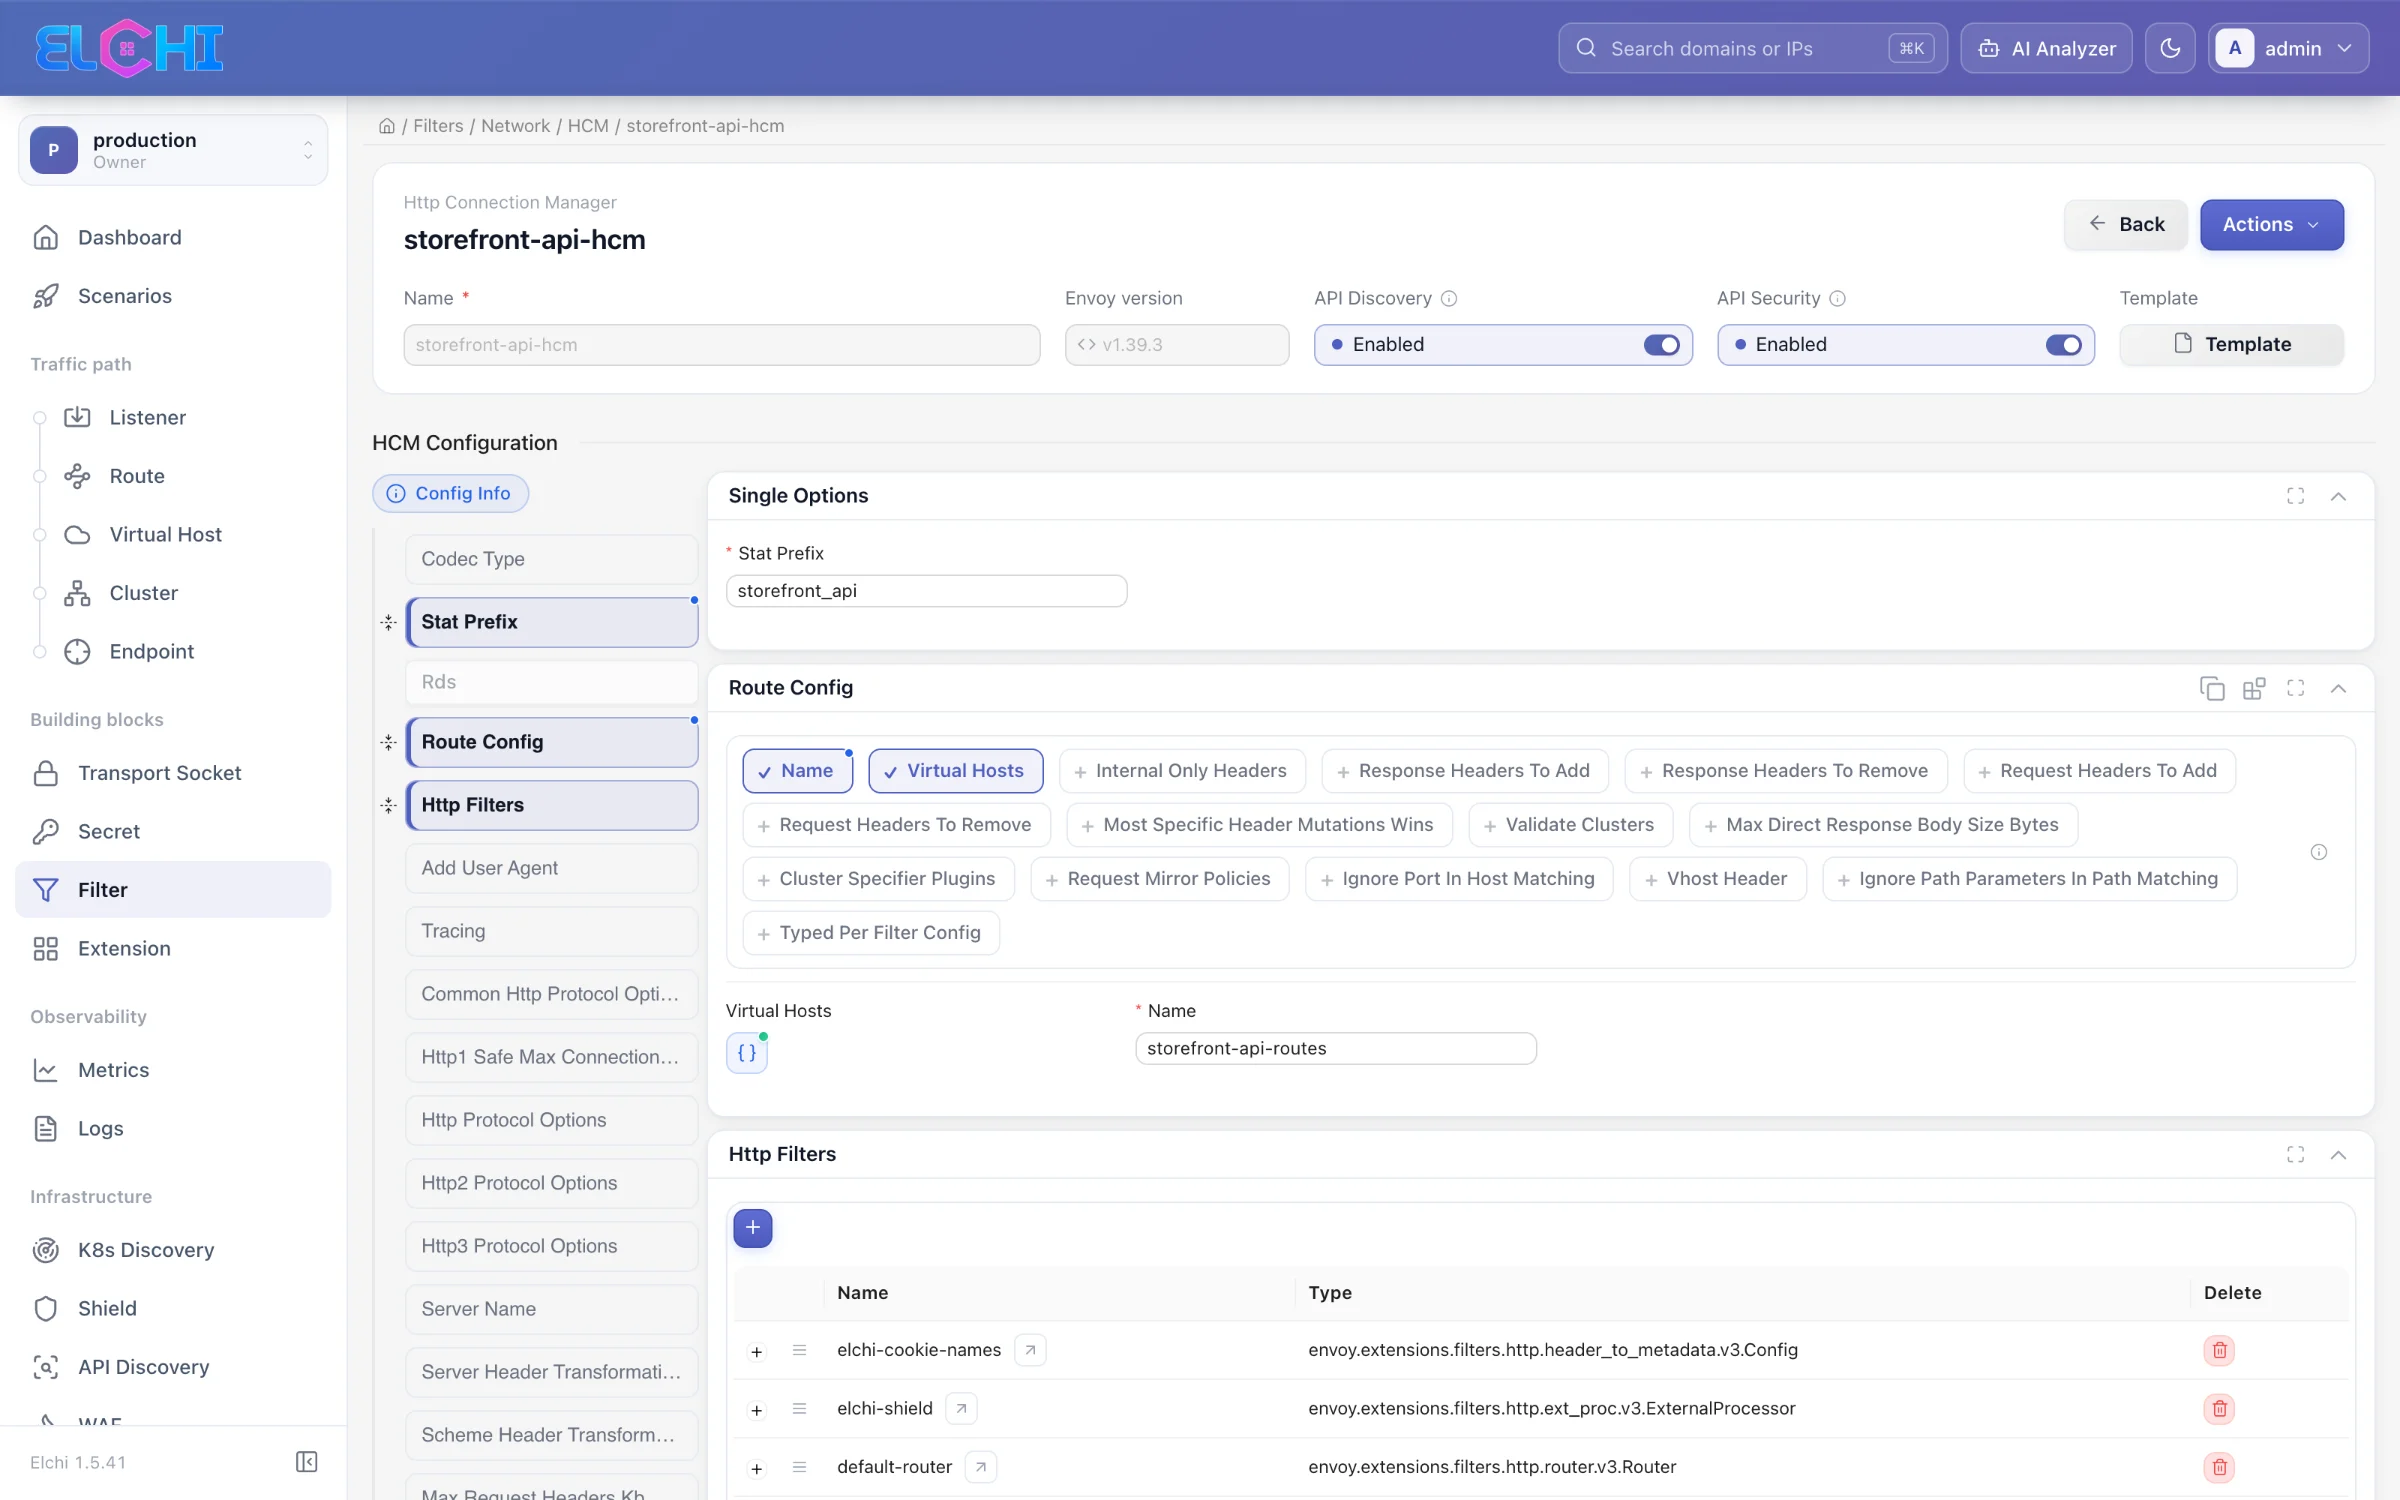This screenshot has width=2400, height=1500.
Task: Toggle API Security switch
Action: [2063, 345]
